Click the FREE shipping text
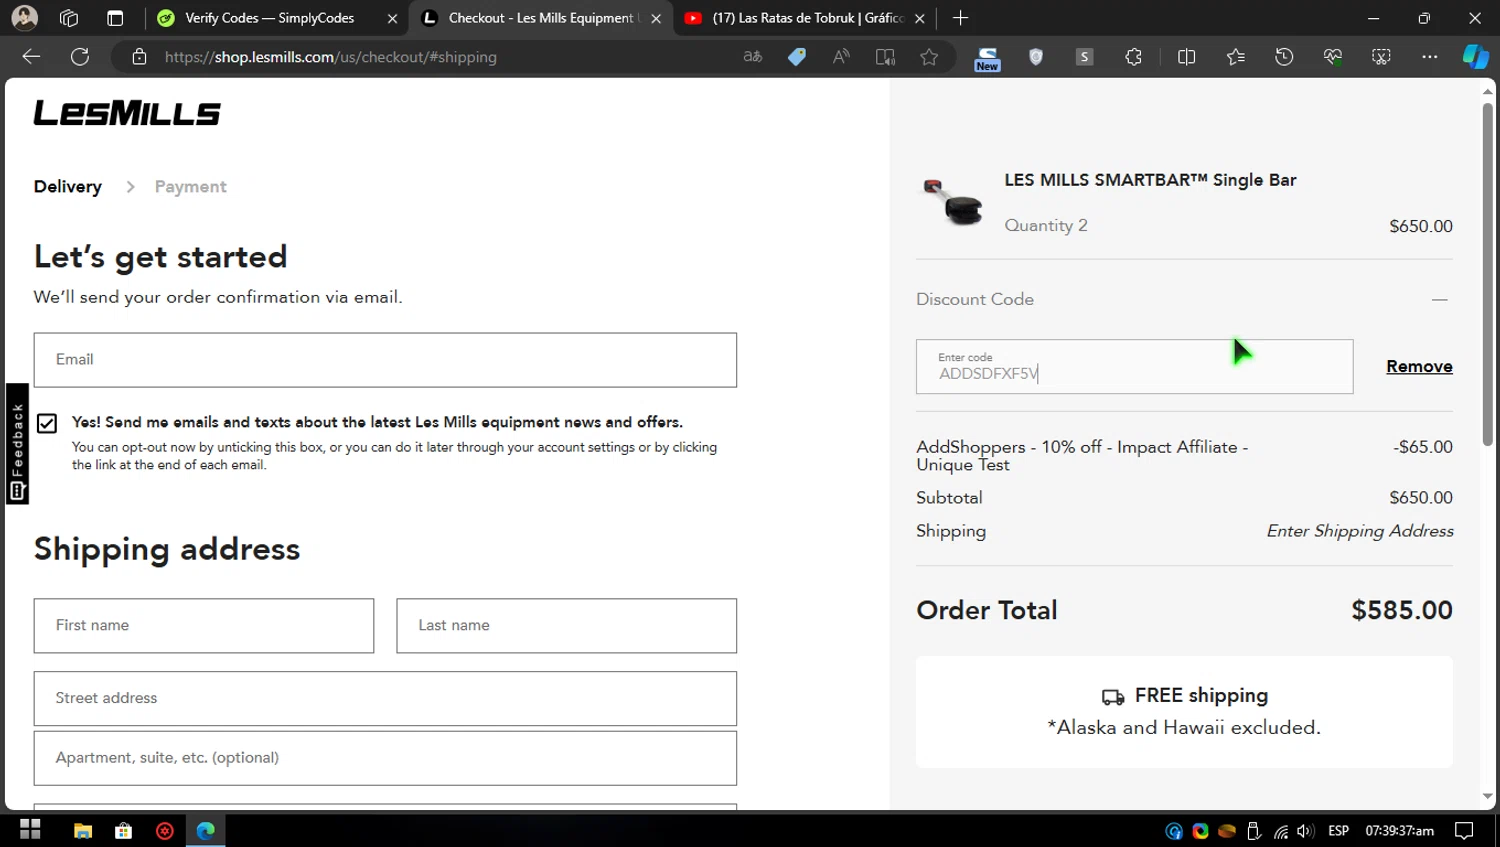The width and height of the screenshot is (1500, 847). (1201, 695)
